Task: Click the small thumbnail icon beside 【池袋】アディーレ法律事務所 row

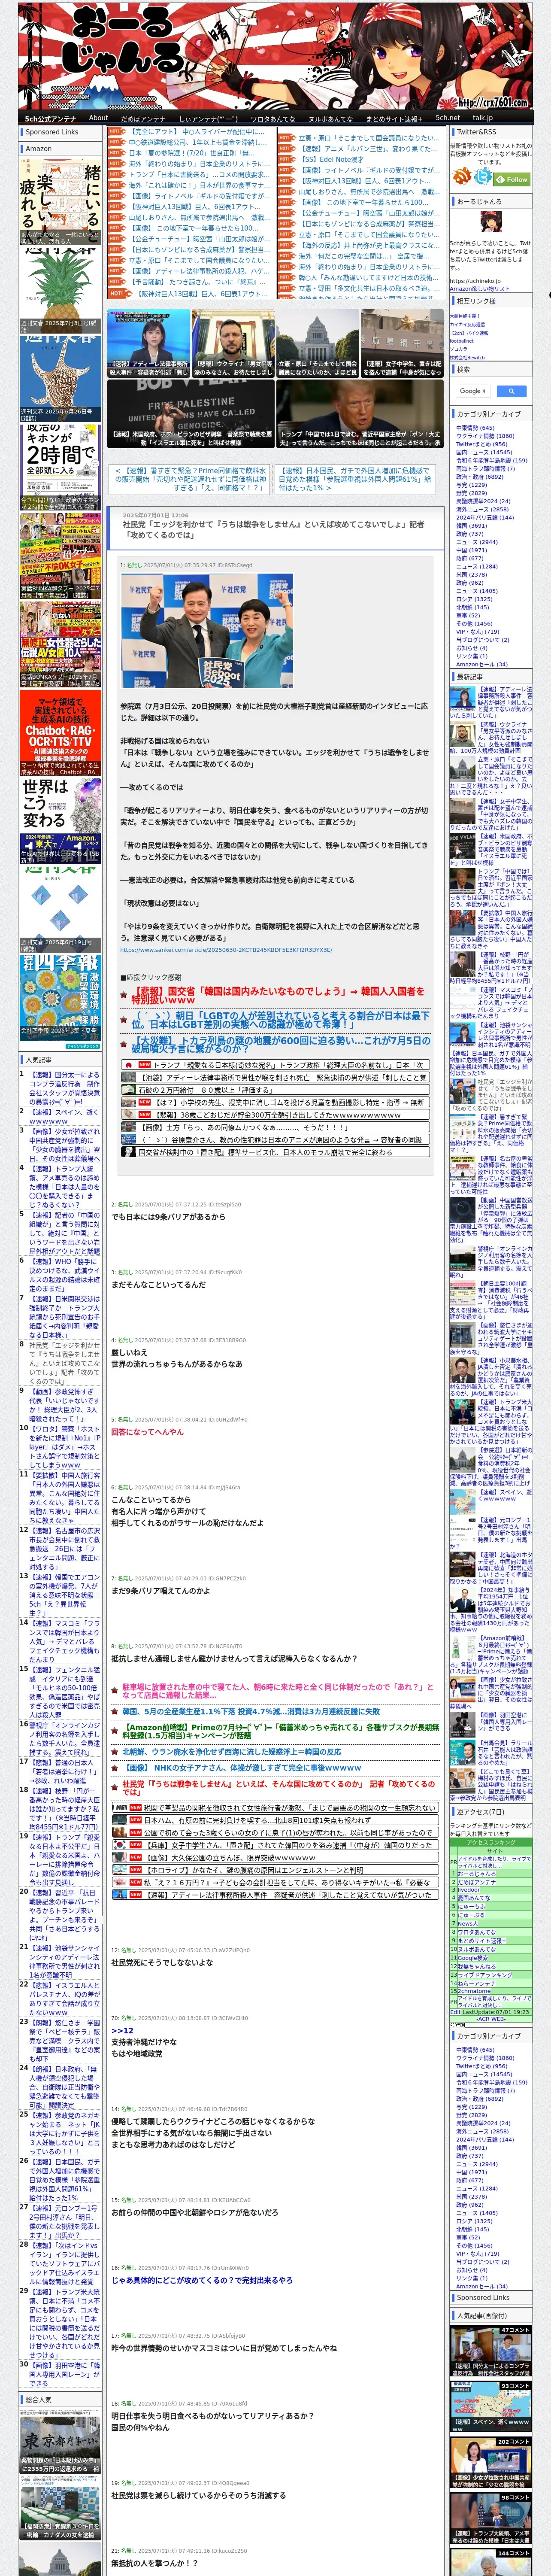Action: [x=130, y=1078]
